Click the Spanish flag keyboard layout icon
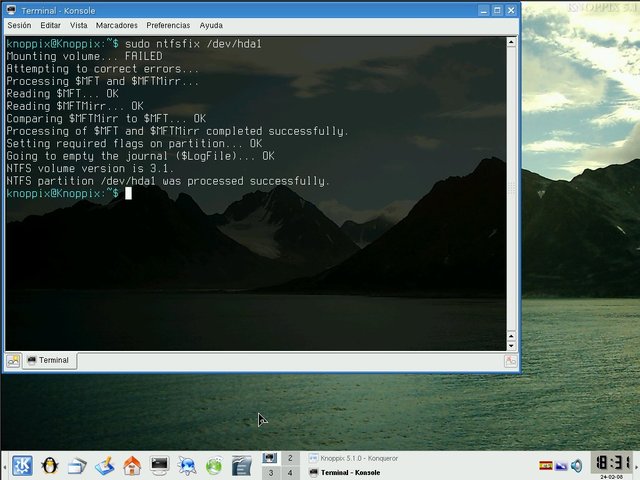This screenshot has height=480, width=640. (546, 465)
